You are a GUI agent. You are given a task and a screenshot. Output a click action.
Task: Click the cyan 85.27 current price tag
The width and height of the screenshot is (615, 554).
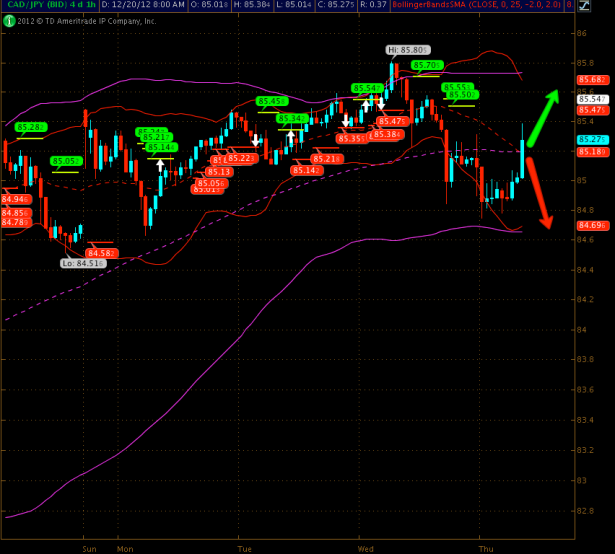click(x=590, y=139)
